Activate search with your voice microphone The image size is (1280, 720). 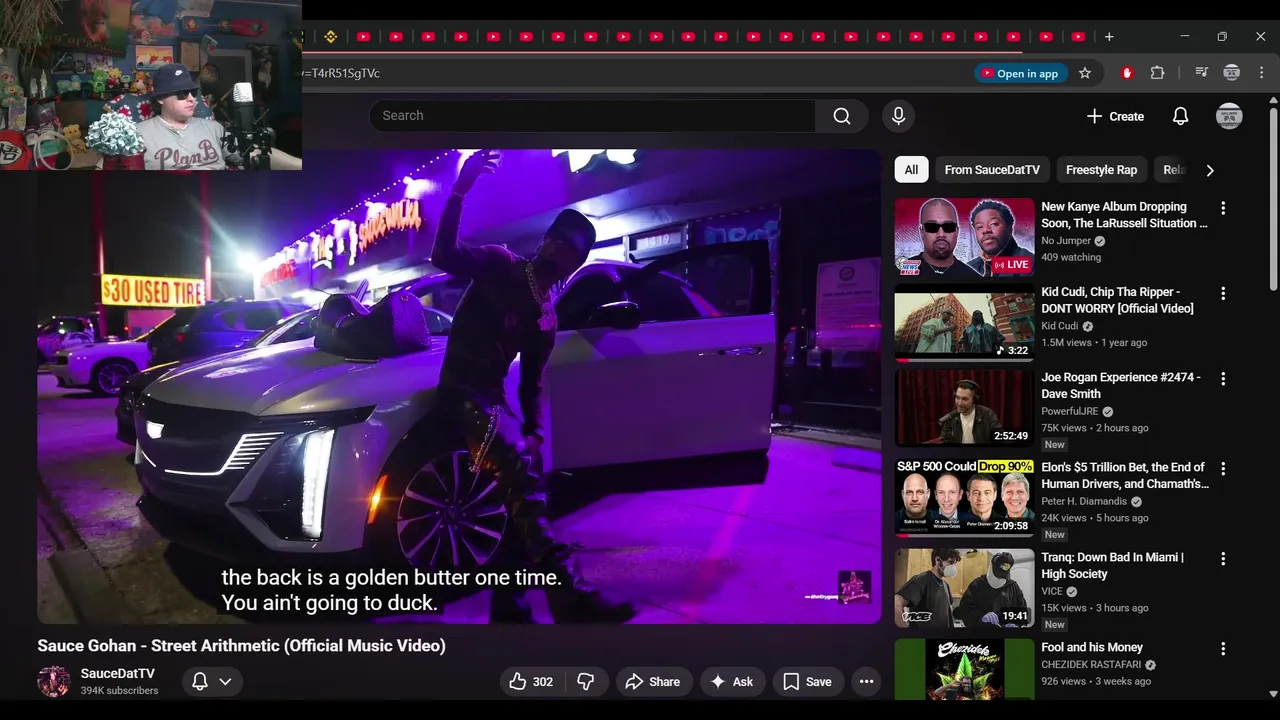(x=898, y=116)
